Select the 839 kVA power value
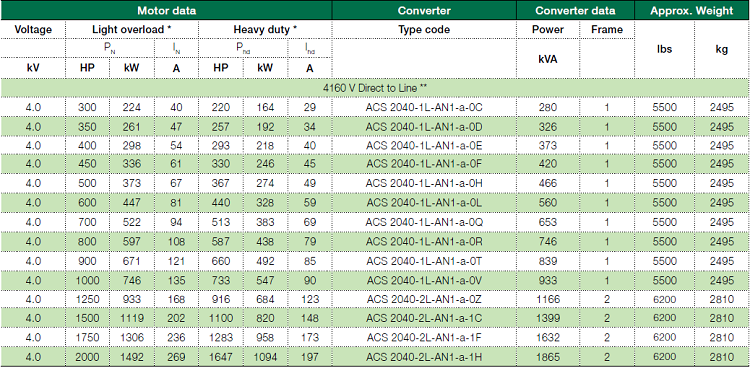The image size is (750, 368). (x=548, y=261)
